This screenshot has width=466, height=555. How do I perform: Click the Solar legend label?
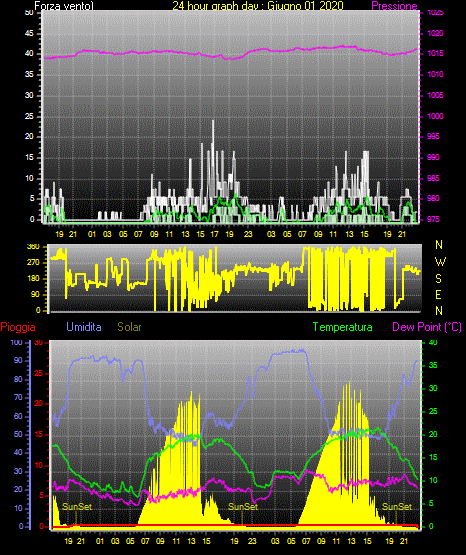[130, 327]
